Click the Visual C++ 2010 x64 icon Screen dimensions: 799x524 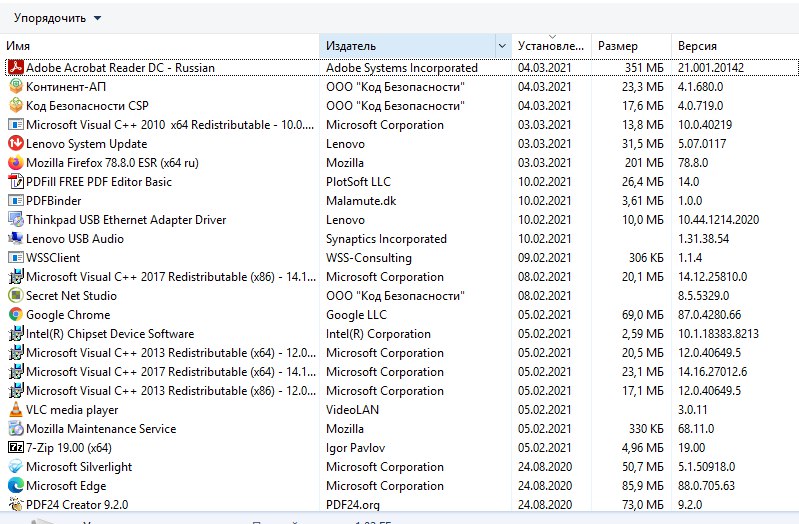(16, 124)
